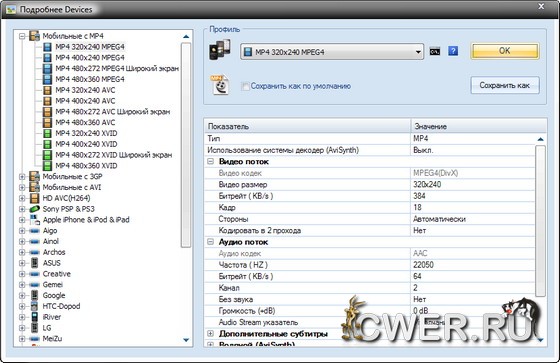This screenshot has height=363, width=560.
Task: Click the device tree scroll-down arrow
Action: point(186,340)
